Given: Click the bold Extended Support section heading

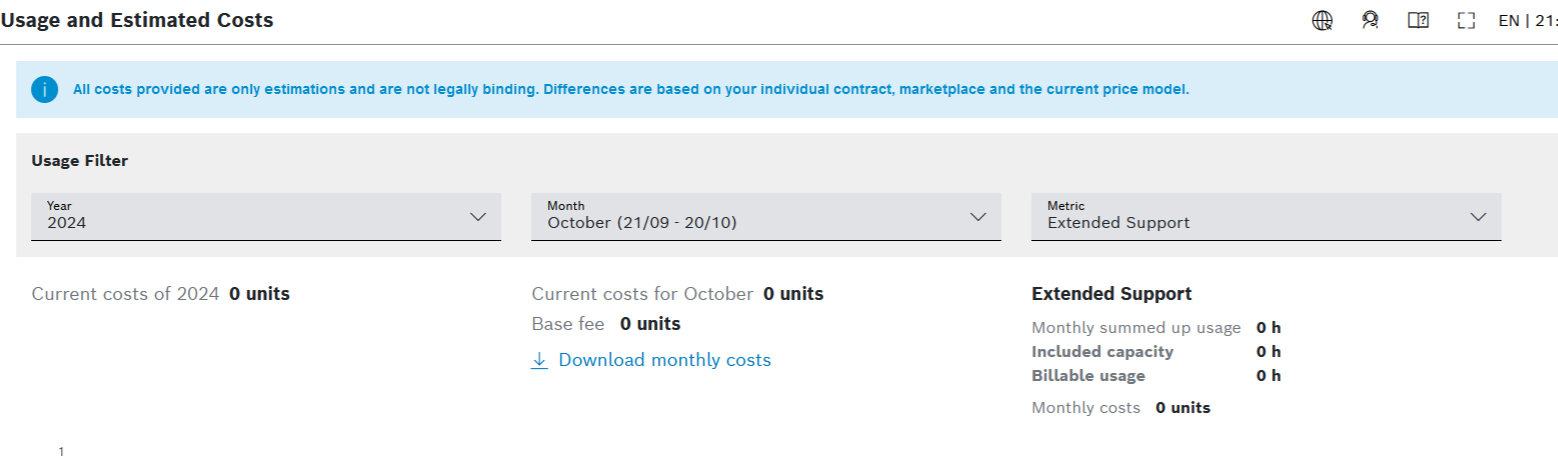Looking at the screenshot, I should click(1111, 294).
